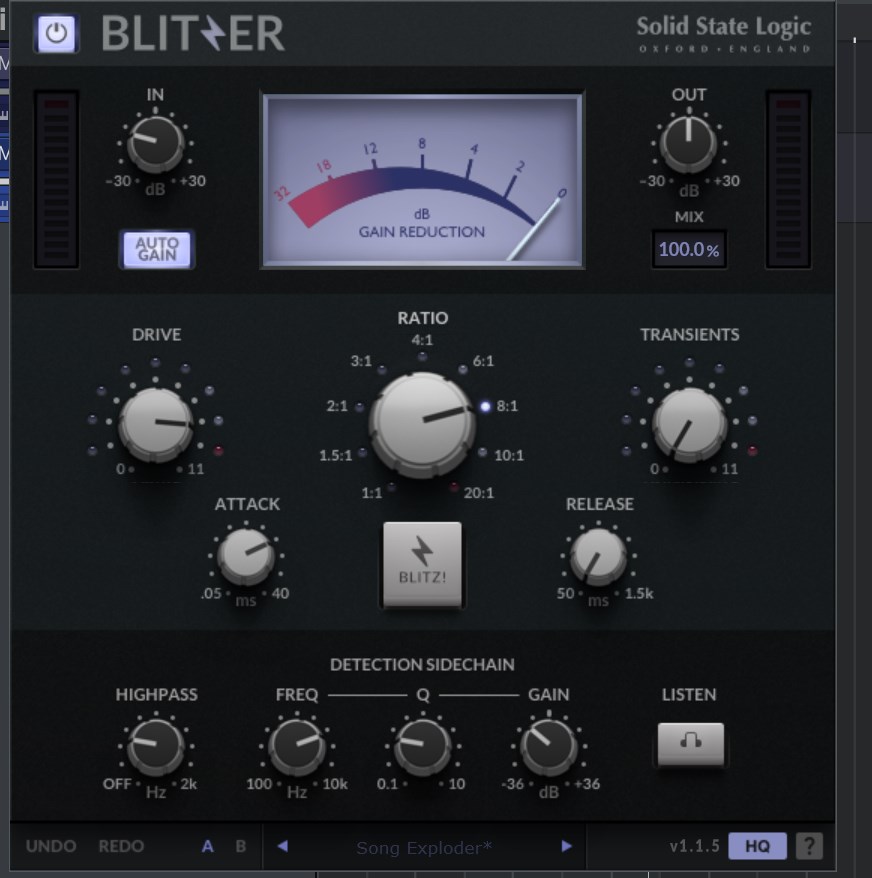Click the RATIO knob
This screenshot has height=878, width=872.
point(422,424)
